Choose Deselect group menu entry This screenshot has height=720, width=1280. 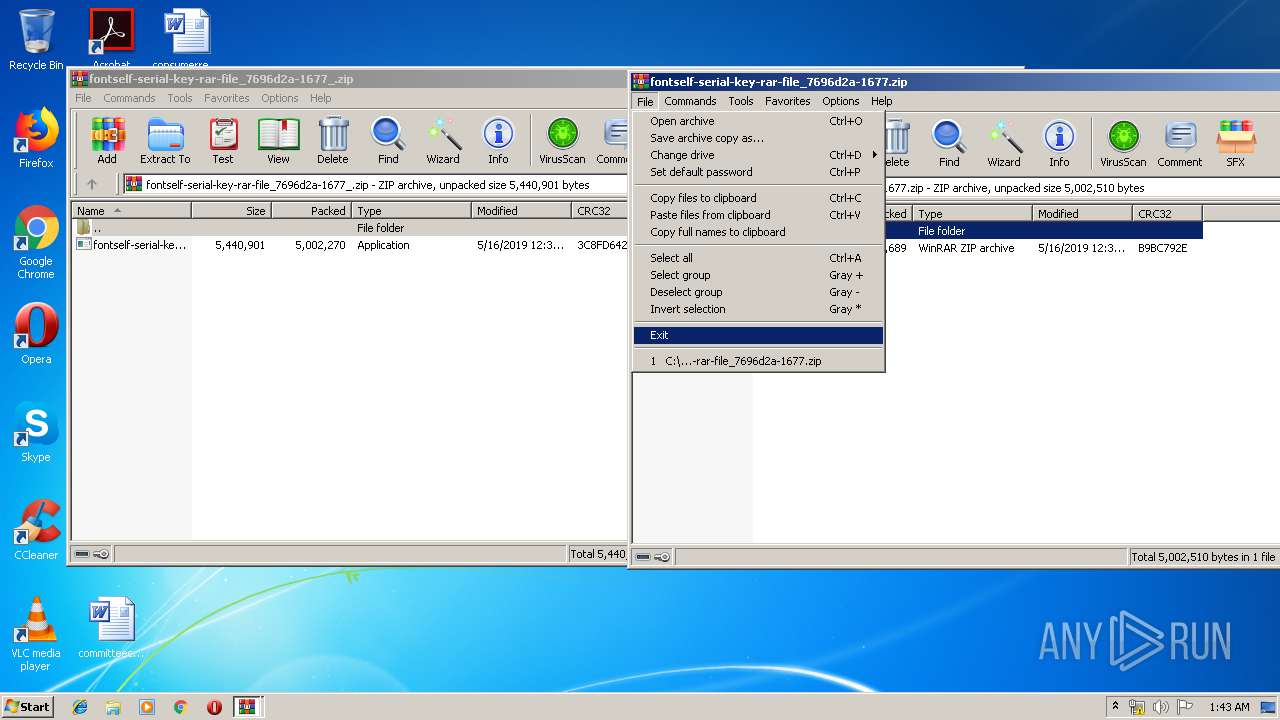click(x=759, y=292)
